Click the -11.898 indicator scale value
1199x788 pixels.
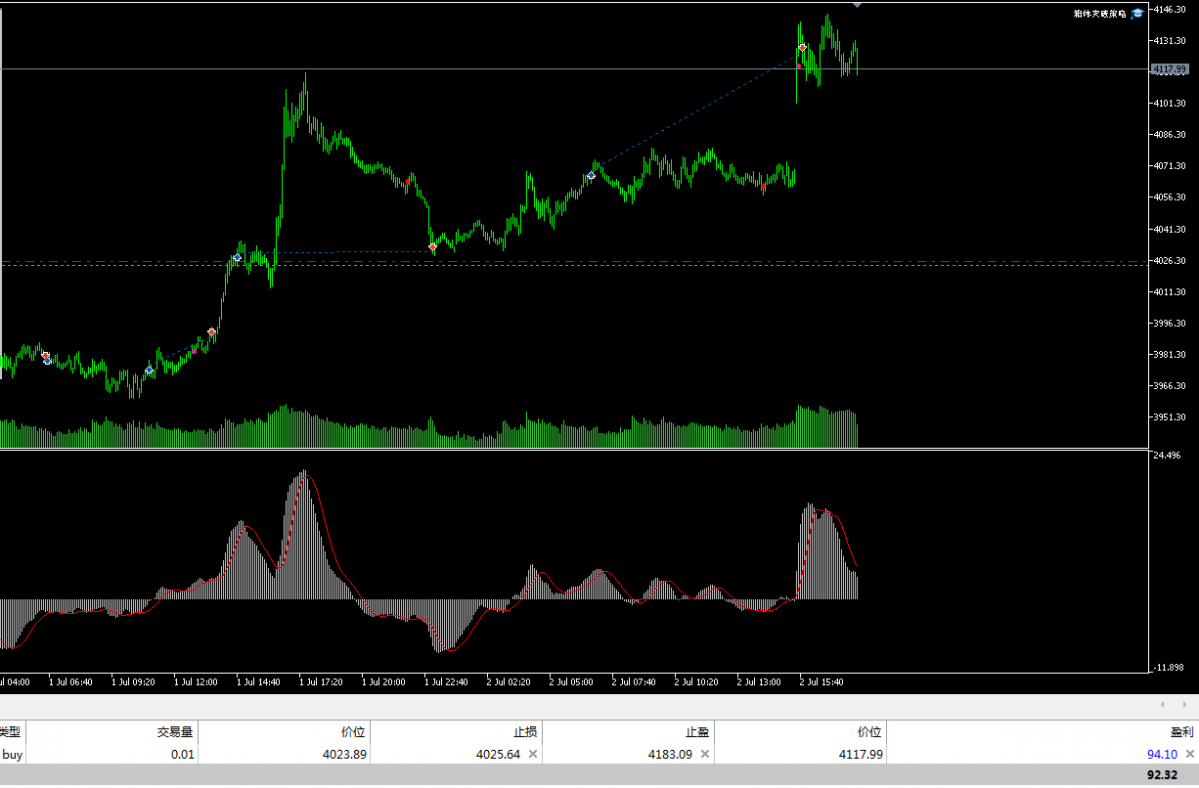click(1168, 668)
